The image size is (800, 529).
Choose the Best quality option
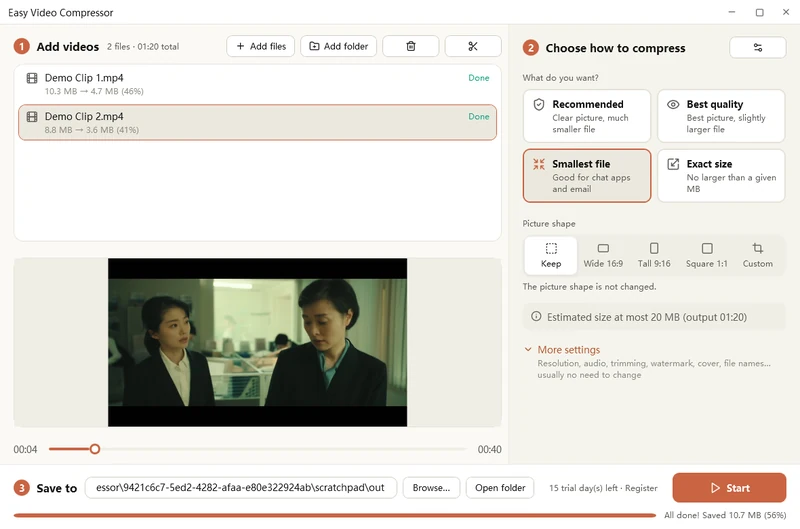(721, 116)
